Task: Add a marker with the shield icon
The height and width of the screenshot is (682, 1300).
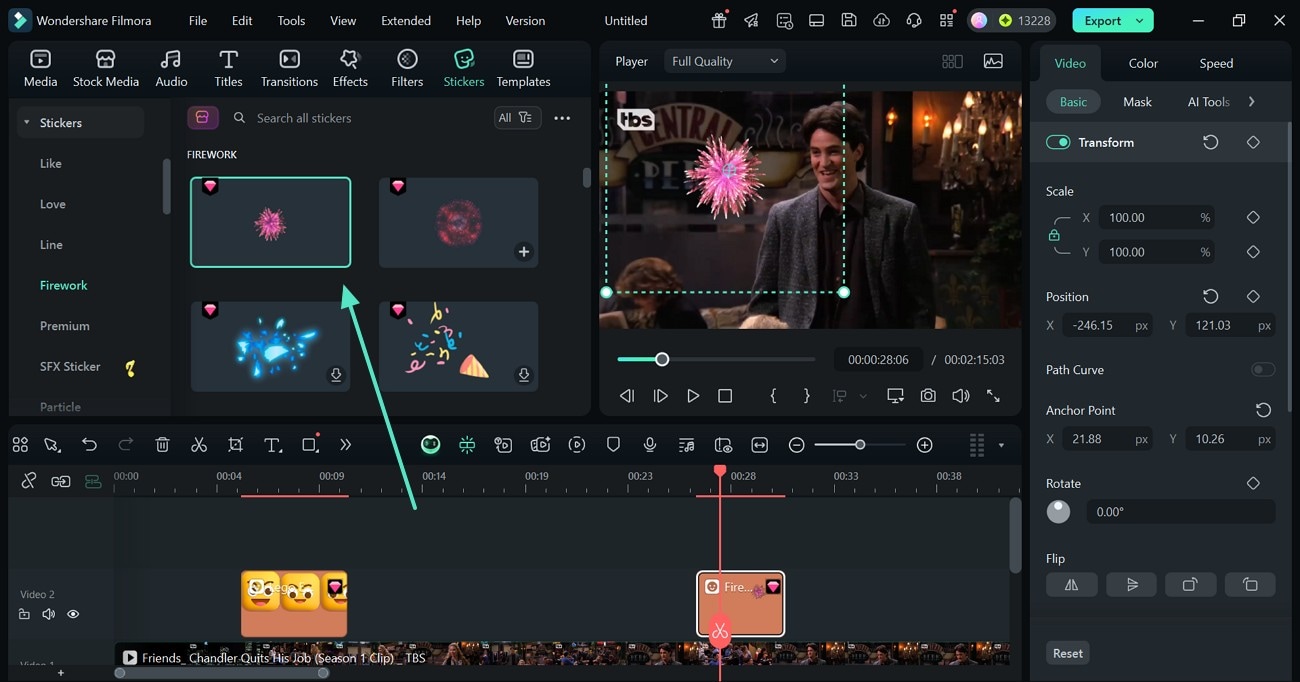Action: coord(613,445)
